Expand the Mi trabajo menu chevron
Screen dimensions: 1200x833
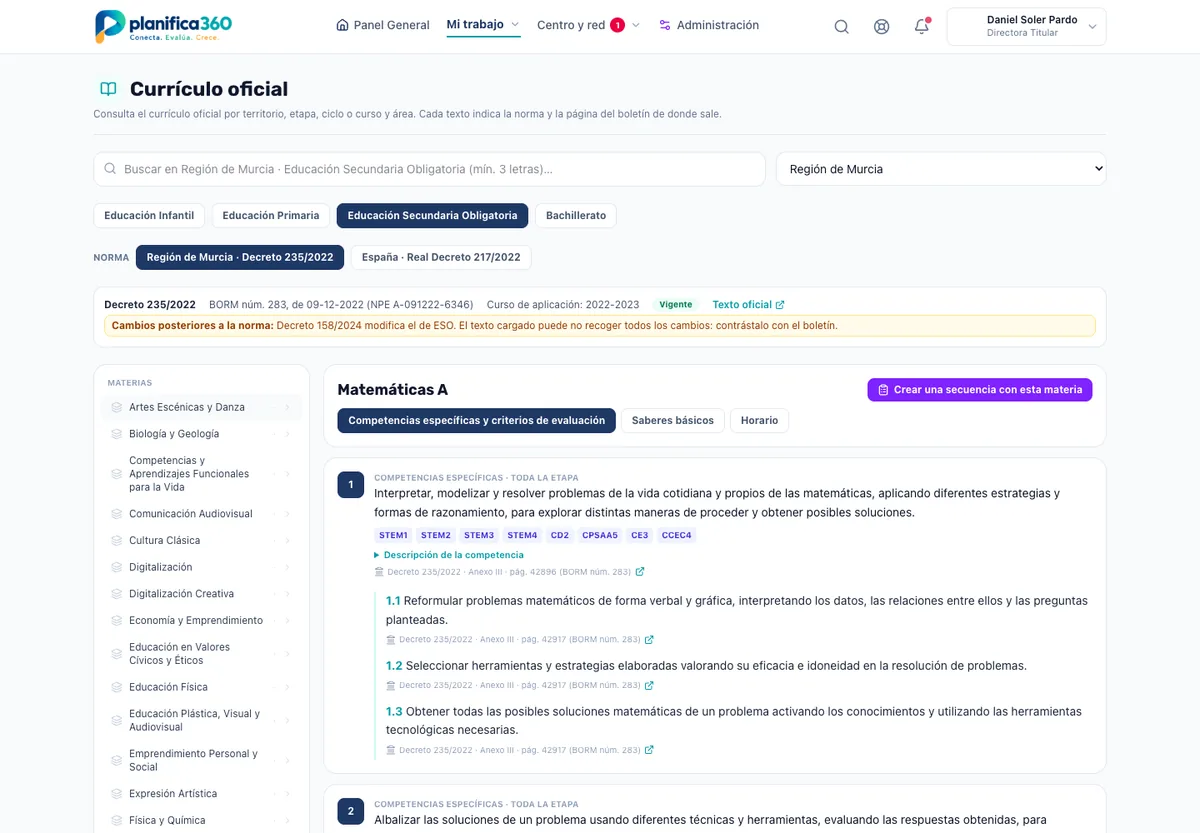(x=515, y=25)
